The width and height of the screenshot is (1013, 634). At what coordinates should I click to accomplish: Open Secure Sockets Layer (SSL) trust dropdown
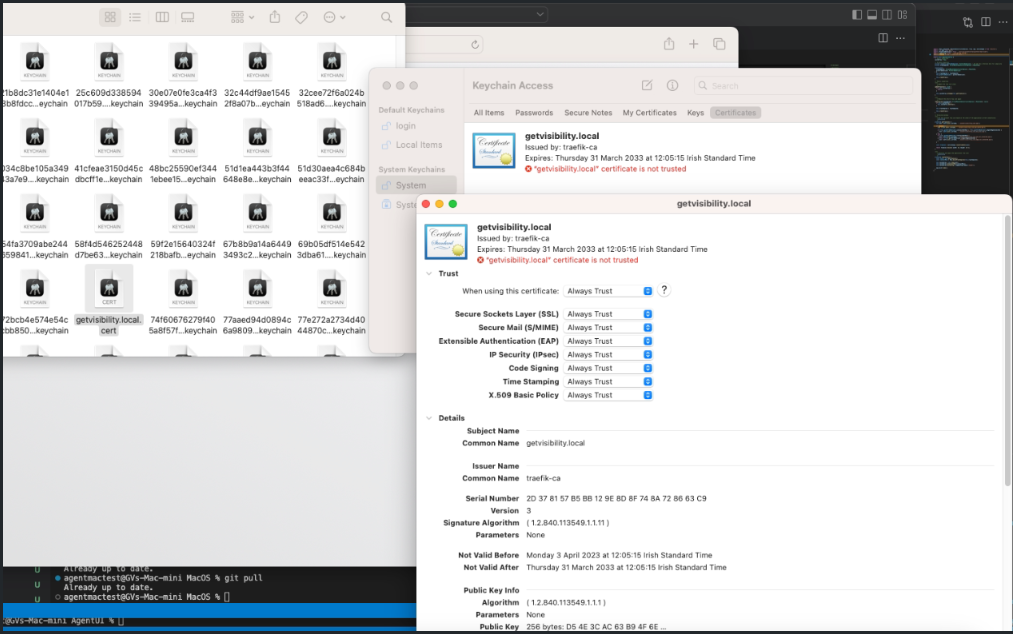click(x=609, y=314)
